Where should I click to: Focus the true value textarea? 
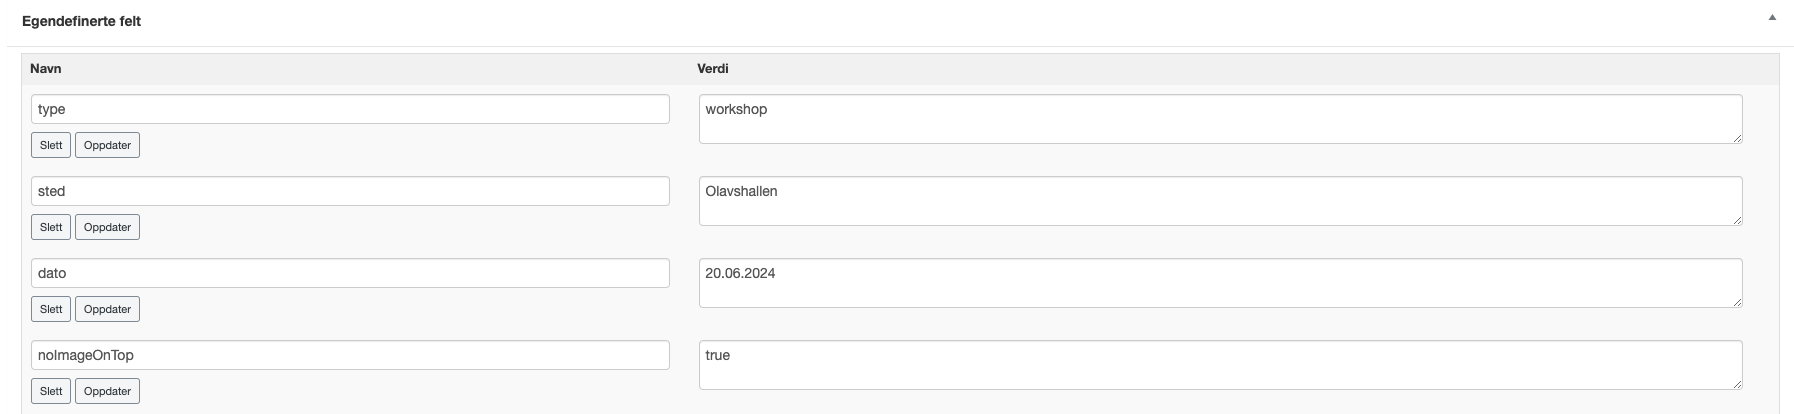[x=1220, y=365]
